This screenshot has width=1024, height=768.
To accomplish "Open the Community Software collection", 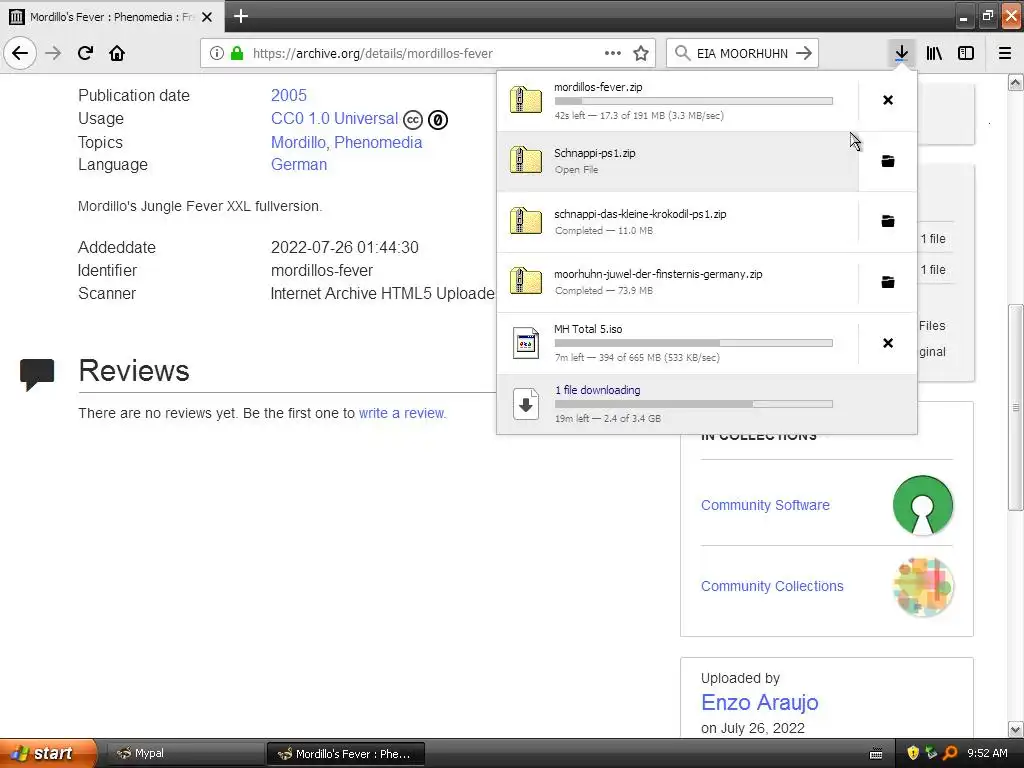I will pyautogui.click(x=765, y=505).
